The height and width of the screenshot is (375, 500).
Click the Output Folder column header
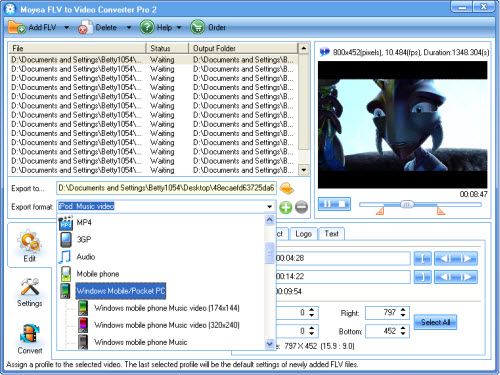pyautogui.click(x=243, y=48)
